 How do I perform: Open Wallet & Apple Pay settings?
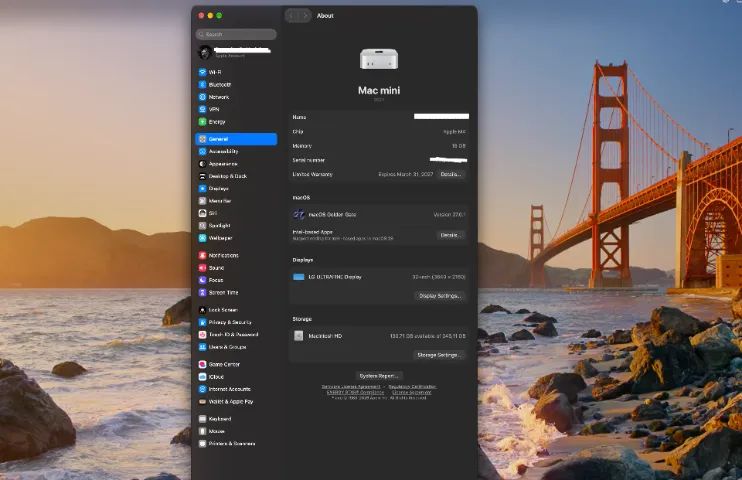click(x=236, y=401)
